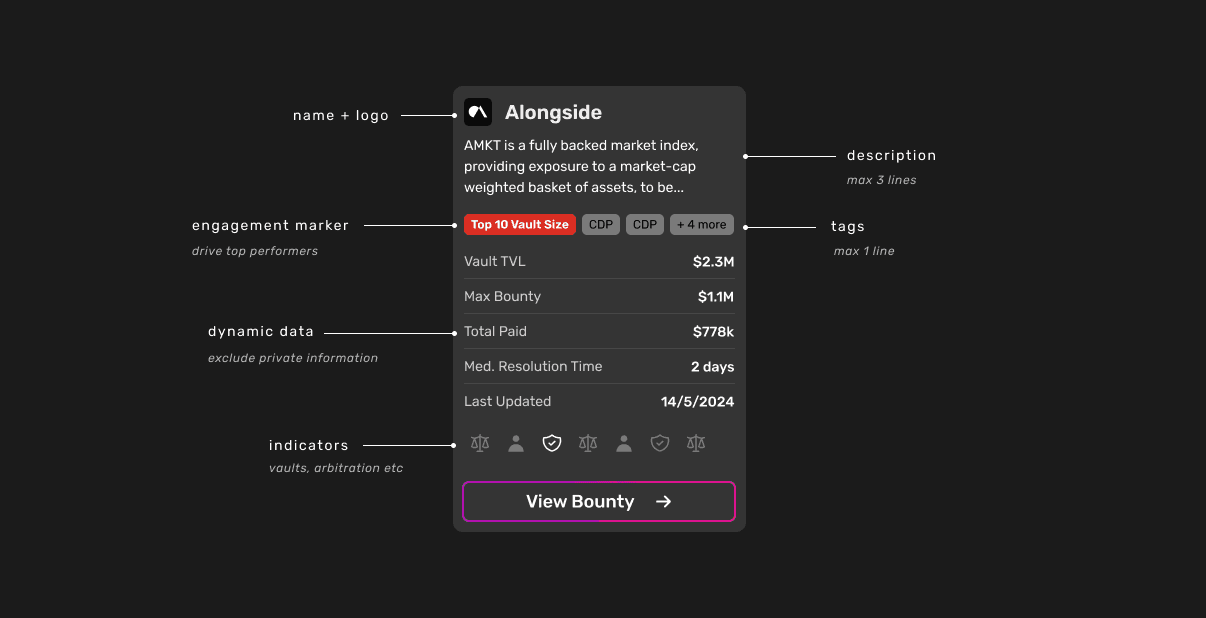Click the Med. Resolution Time label
This screenshot has width=1206, height=618.
[534, 367]
